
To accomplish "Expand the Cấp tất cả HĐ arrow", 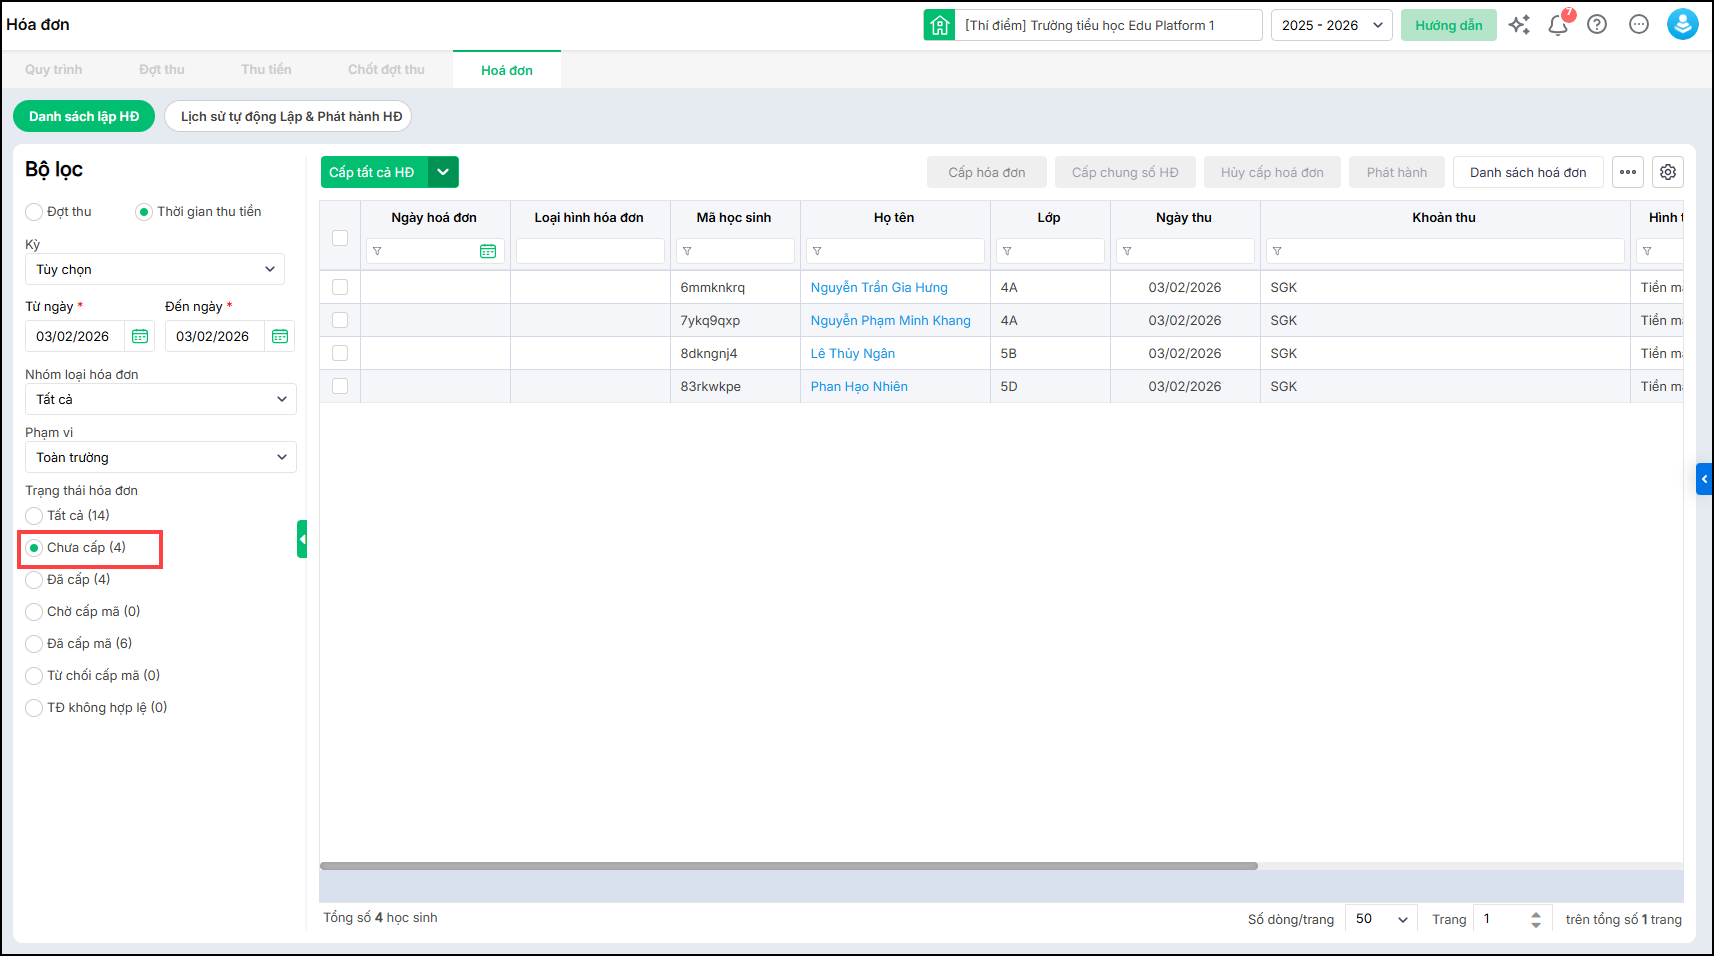I will (443, 172).
